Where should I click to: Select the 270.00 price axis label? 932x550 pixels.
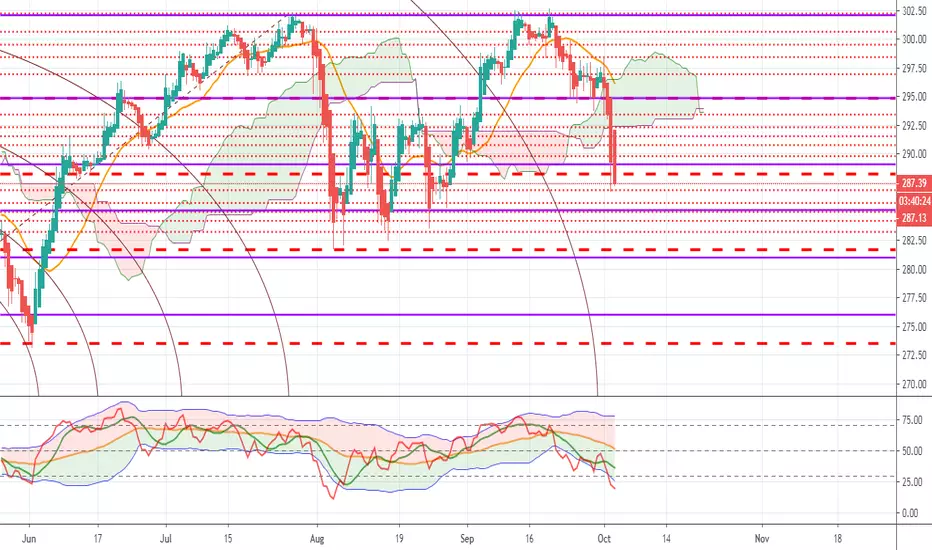coord(914,384)
